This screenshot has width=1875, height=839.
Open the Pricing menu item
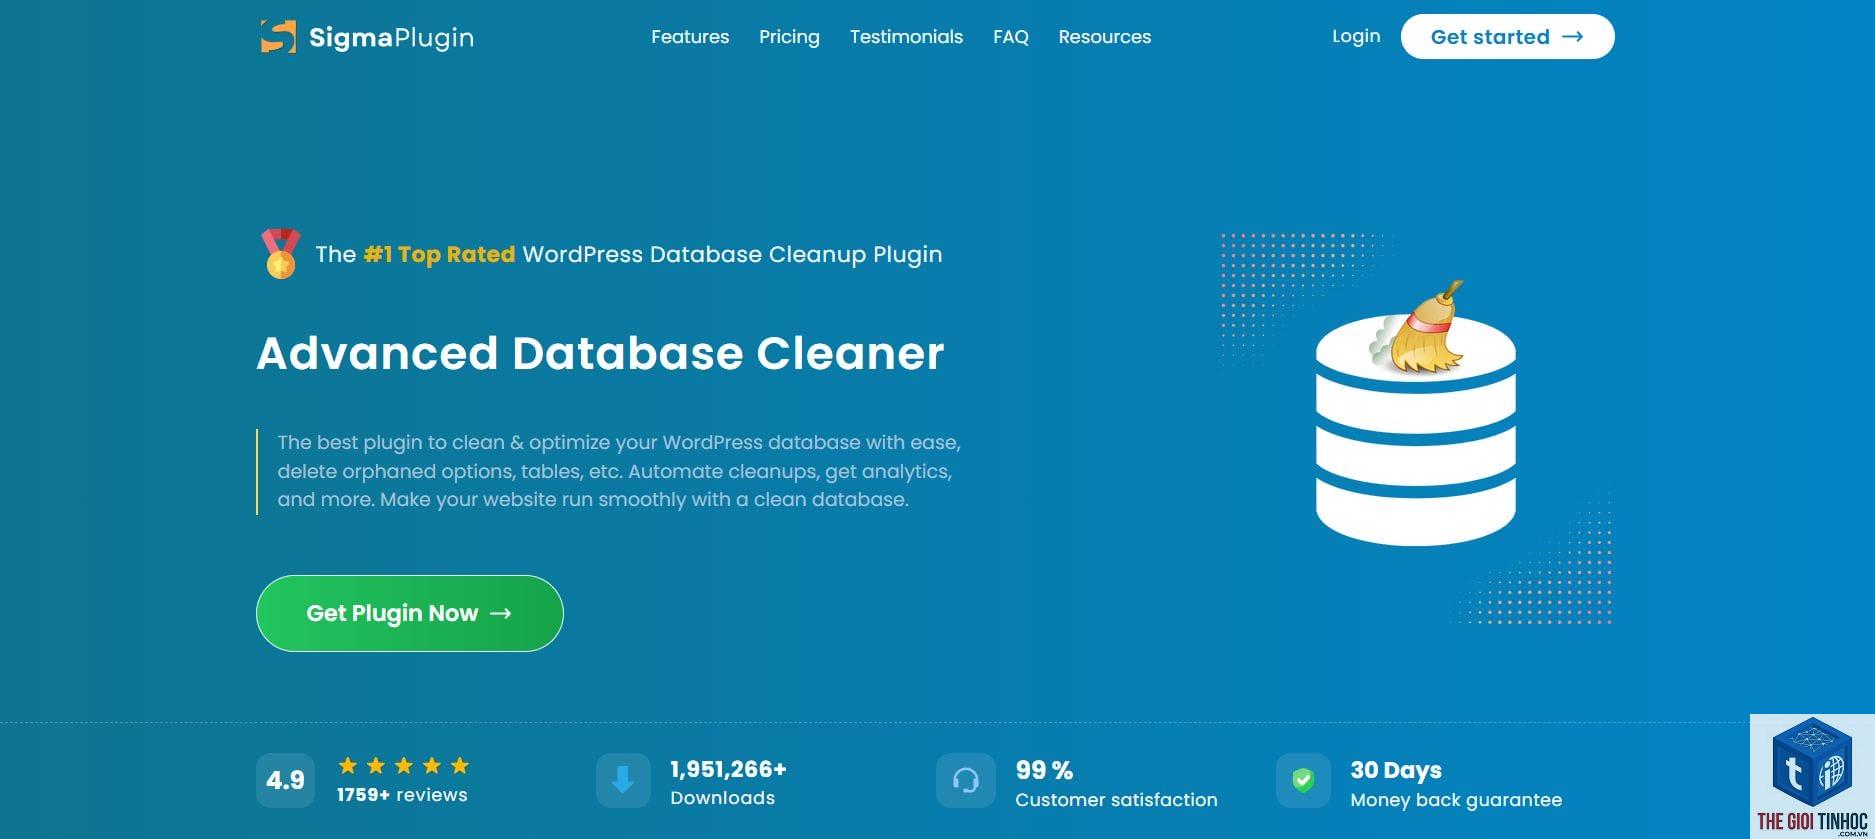789,37
